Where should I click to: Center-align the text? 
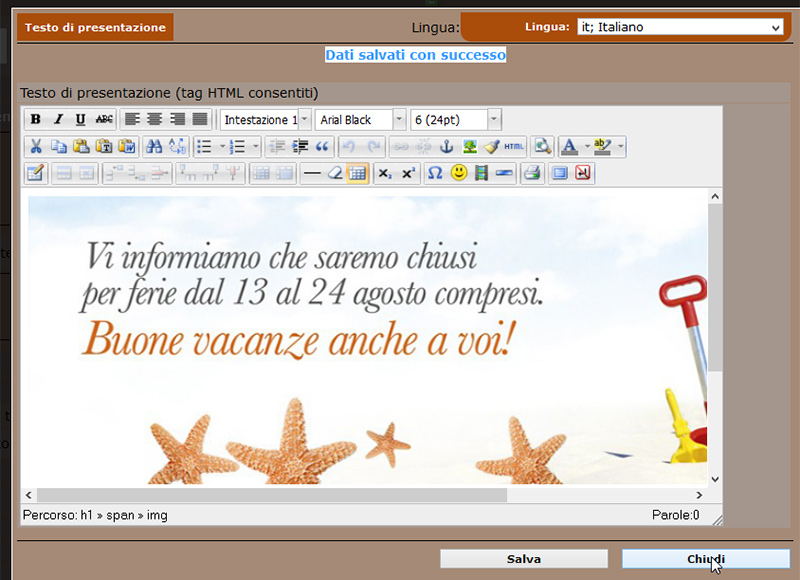coord(155,119)
